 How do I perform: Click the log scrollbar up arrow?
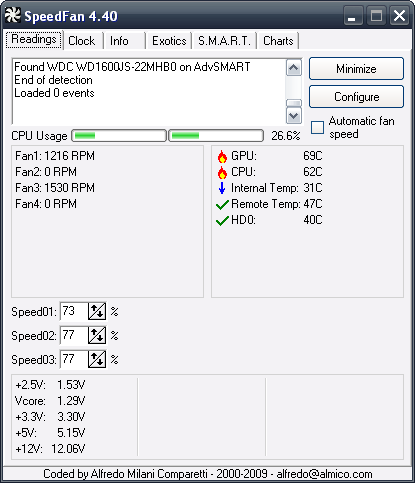tap(294, 68)
